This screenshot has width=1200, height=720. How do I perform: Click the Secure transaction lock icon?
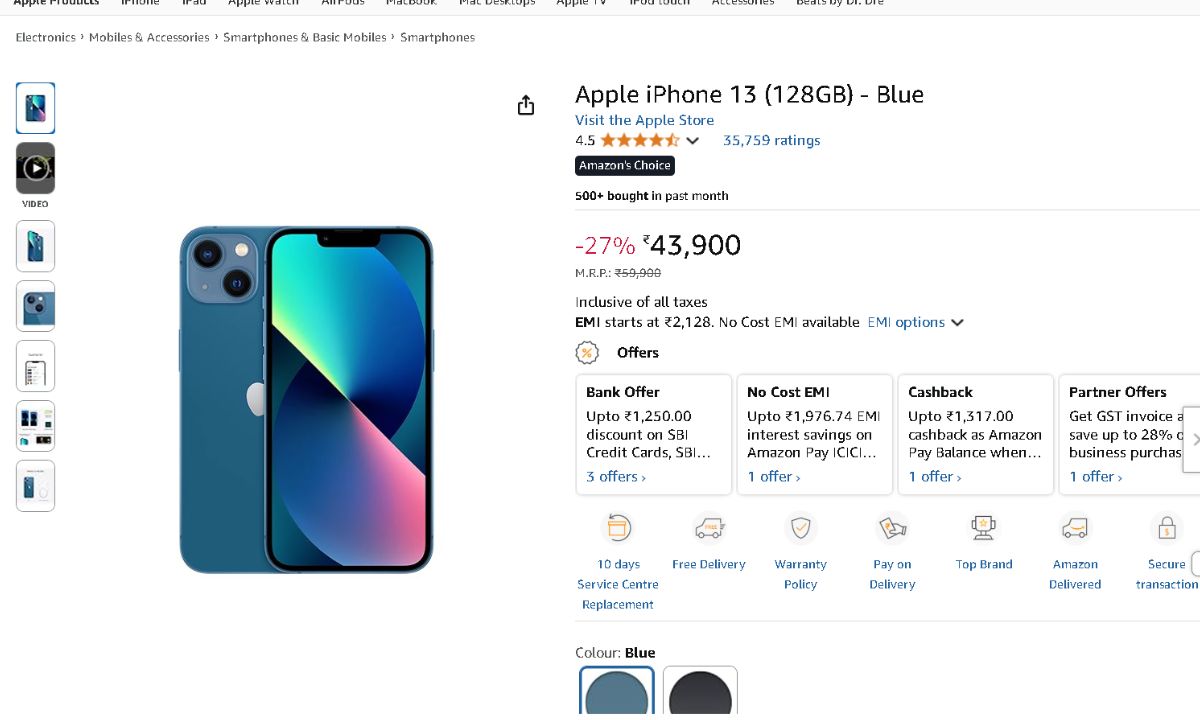pos(1166,528)
